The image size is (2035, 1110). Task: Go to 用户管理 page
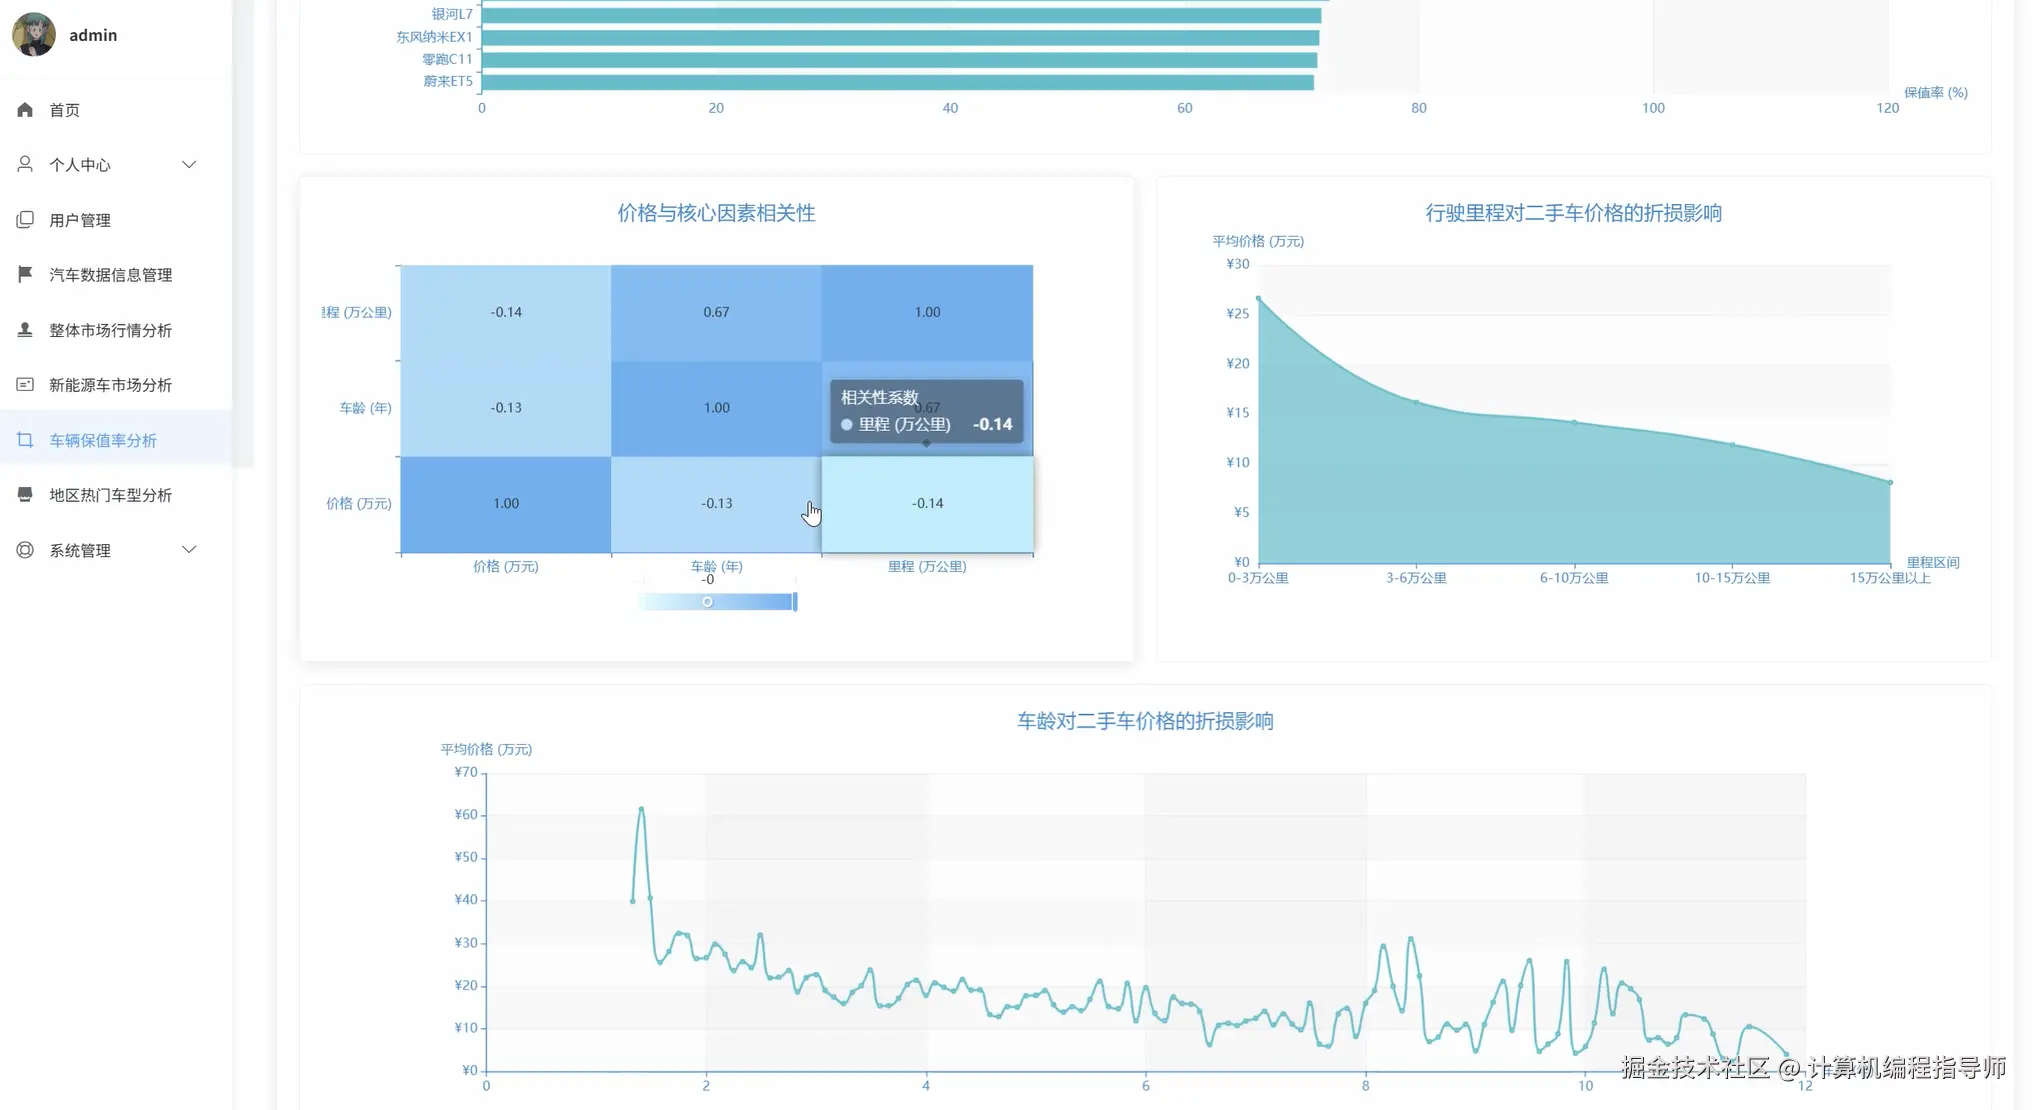coord(80,220)
